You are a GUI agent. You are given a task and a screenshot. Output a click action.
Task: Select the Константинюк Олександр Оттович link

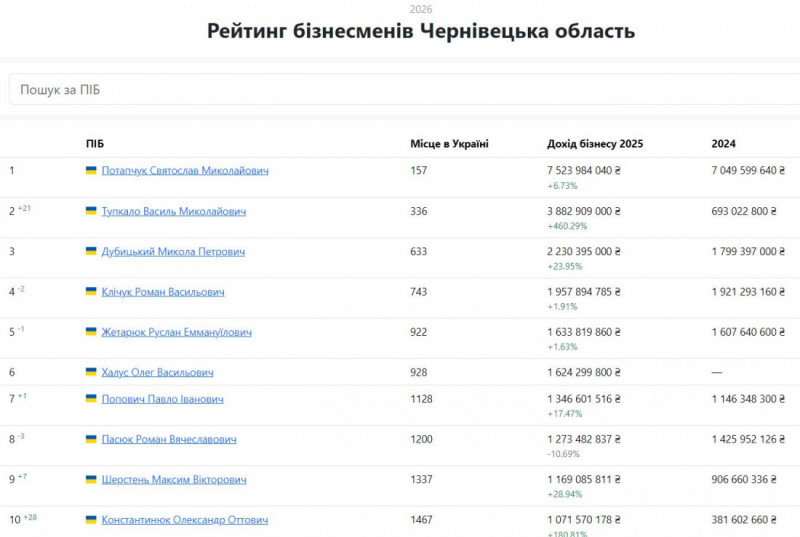(184, 520)
